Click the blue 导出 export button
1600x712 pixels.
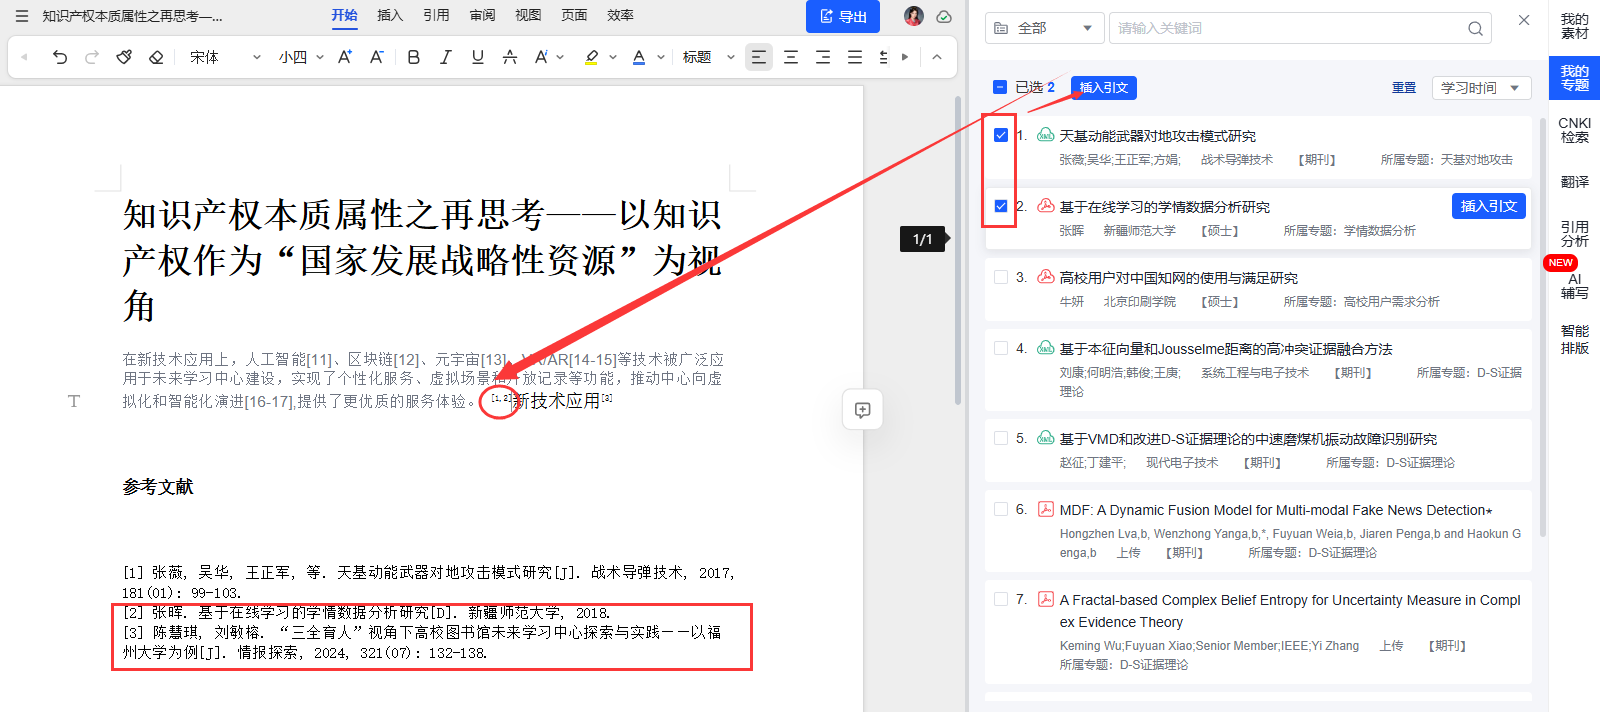point(842,16)
